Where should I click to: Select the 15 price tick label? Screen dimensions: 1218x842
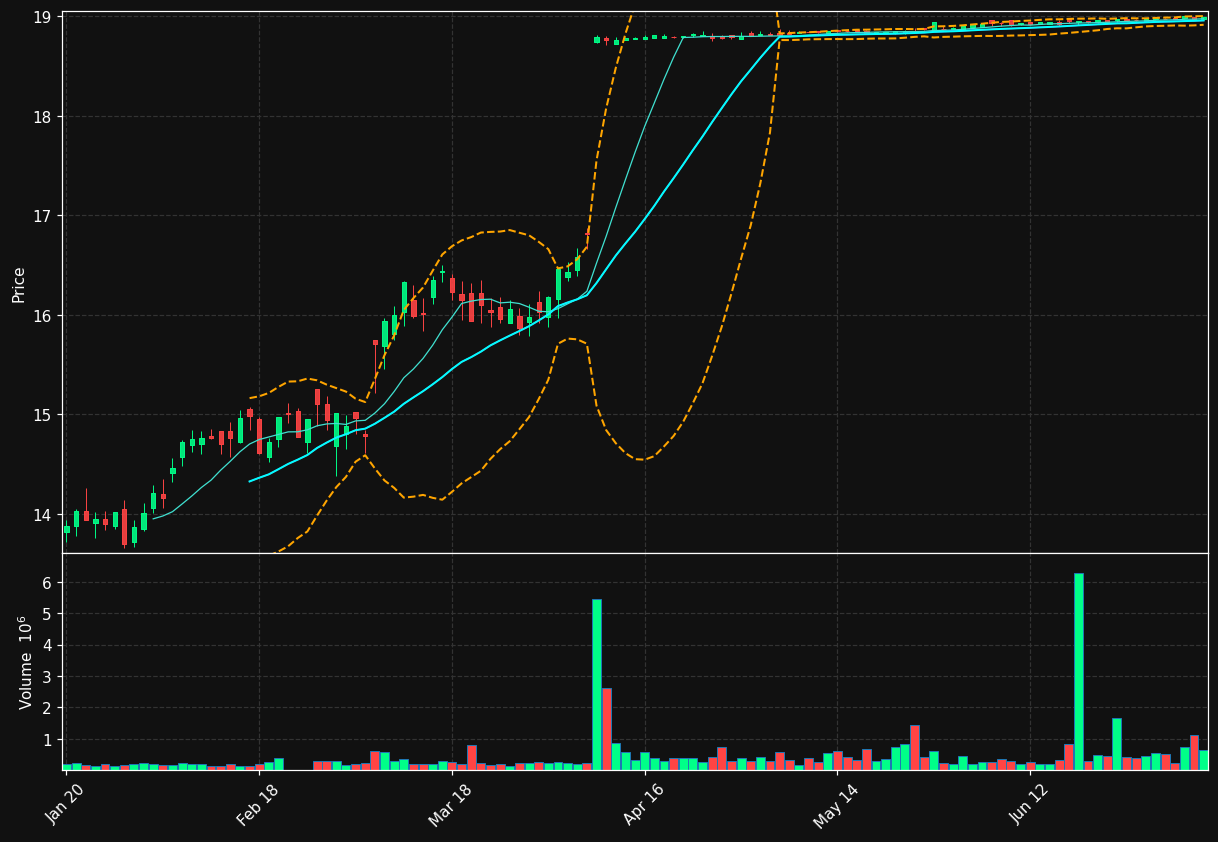pos(41,415)
